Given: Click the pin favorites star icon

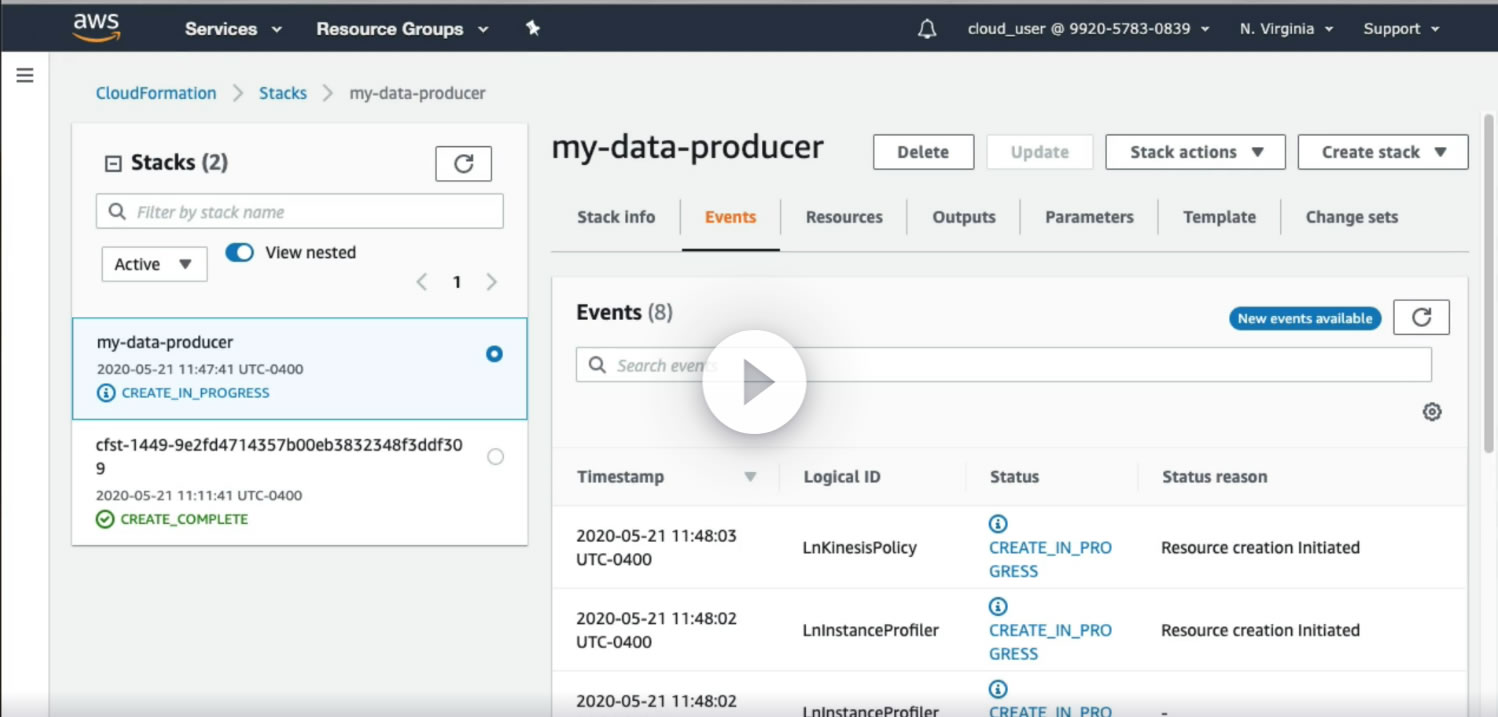Looking at the screenshot, I should (x=533, y=29).
